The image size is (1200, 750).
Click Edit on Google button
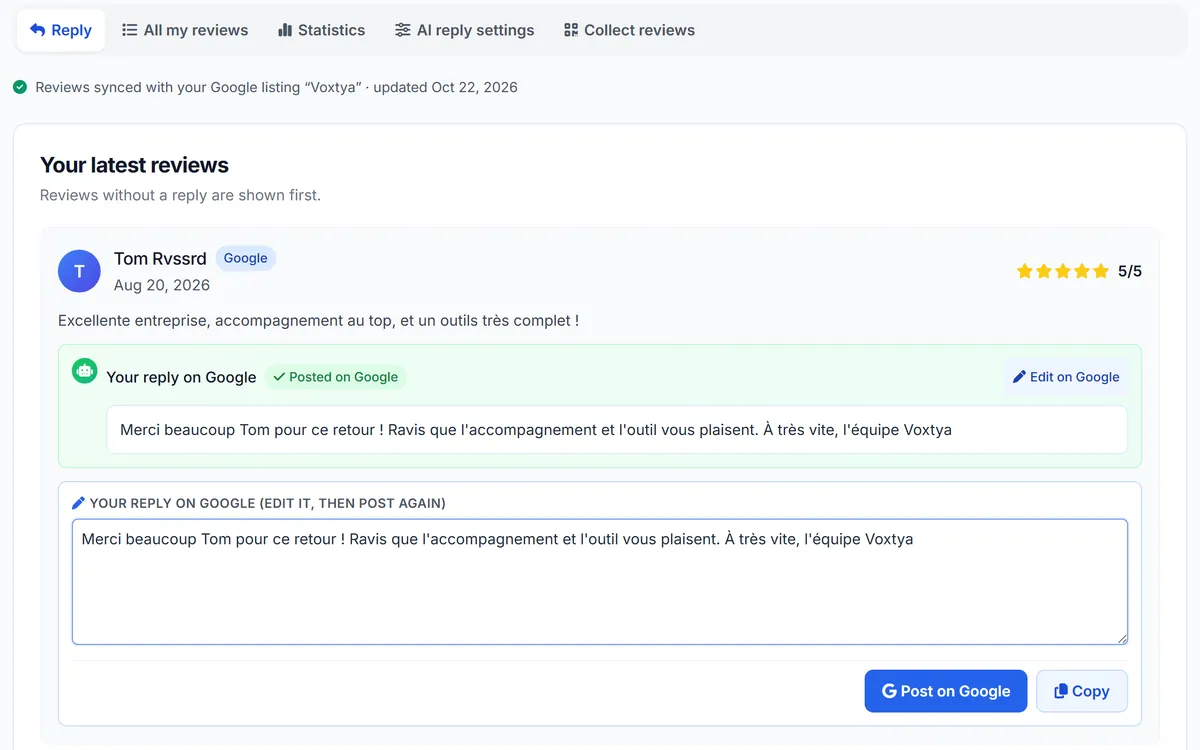click(x=1066, y=377)
